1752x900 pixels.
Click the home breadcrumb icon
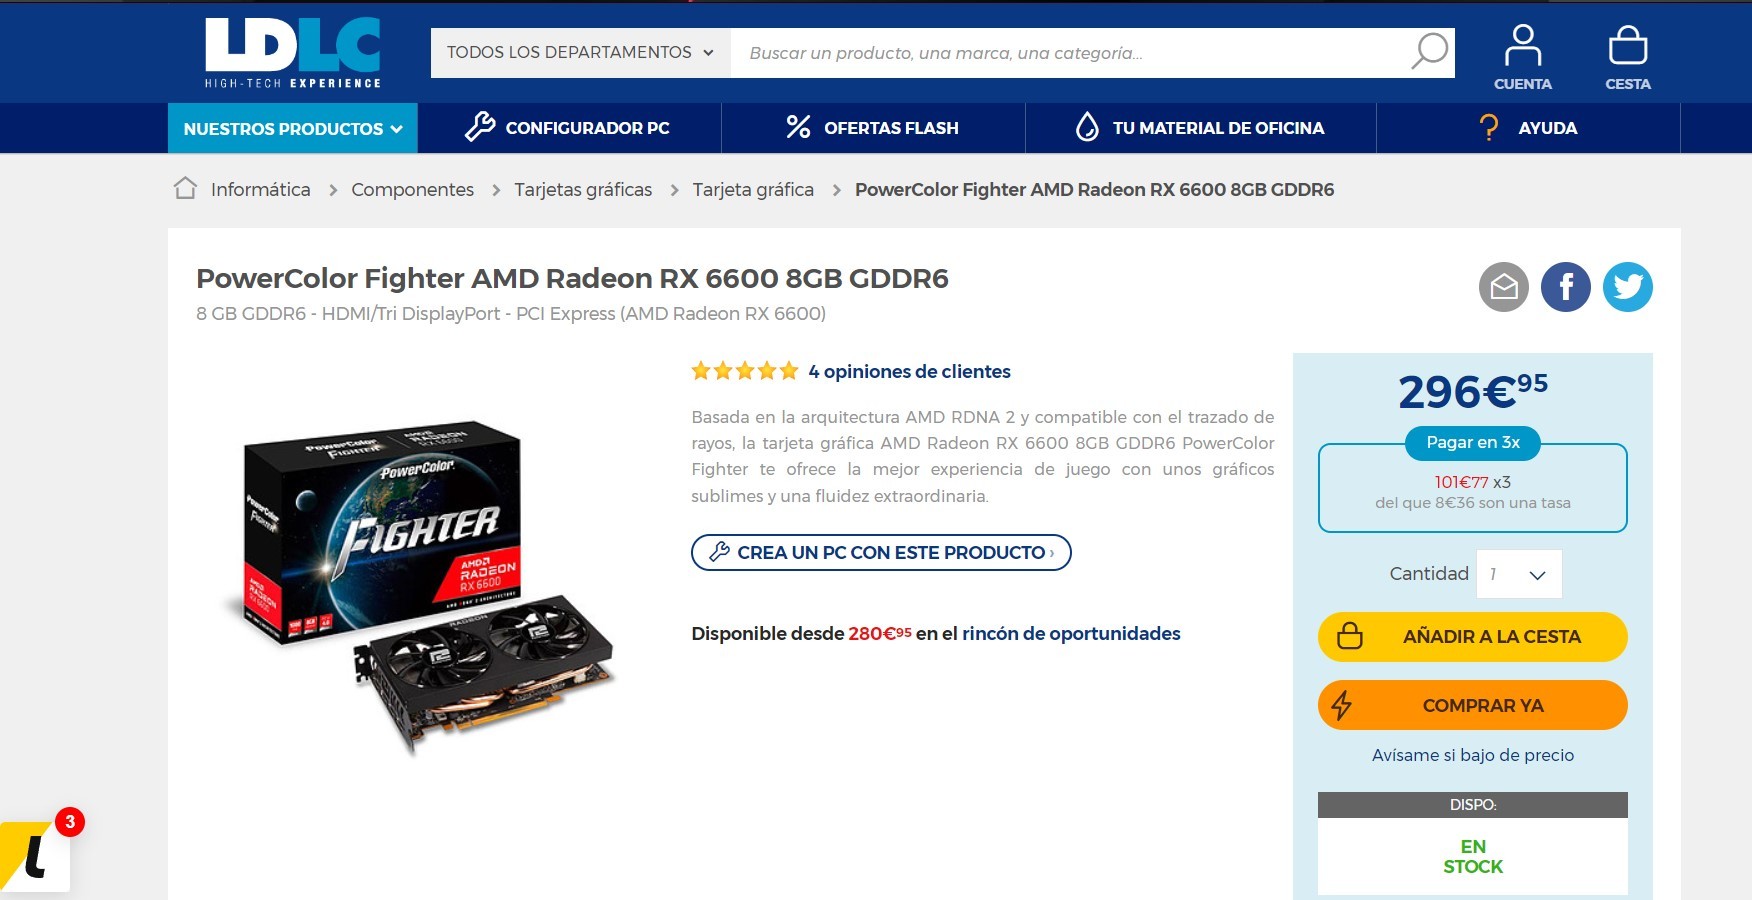(x=185, y=188)
